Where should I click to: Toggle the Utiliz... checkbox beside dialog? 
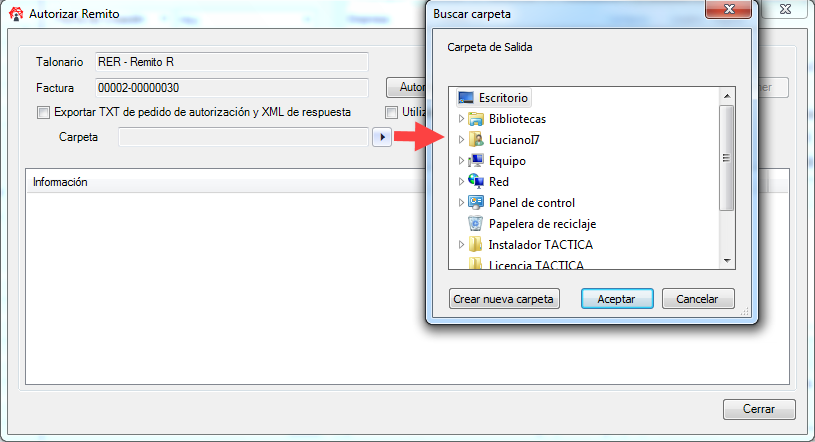pos(391,112)
